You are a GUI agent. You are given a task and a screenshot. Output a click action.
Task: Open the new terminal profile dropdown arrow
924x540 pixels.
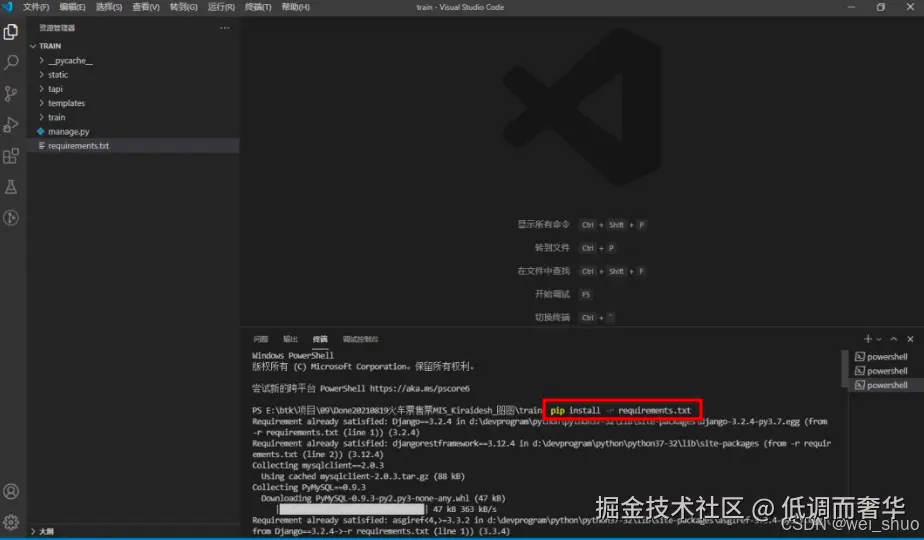[879, 339]
